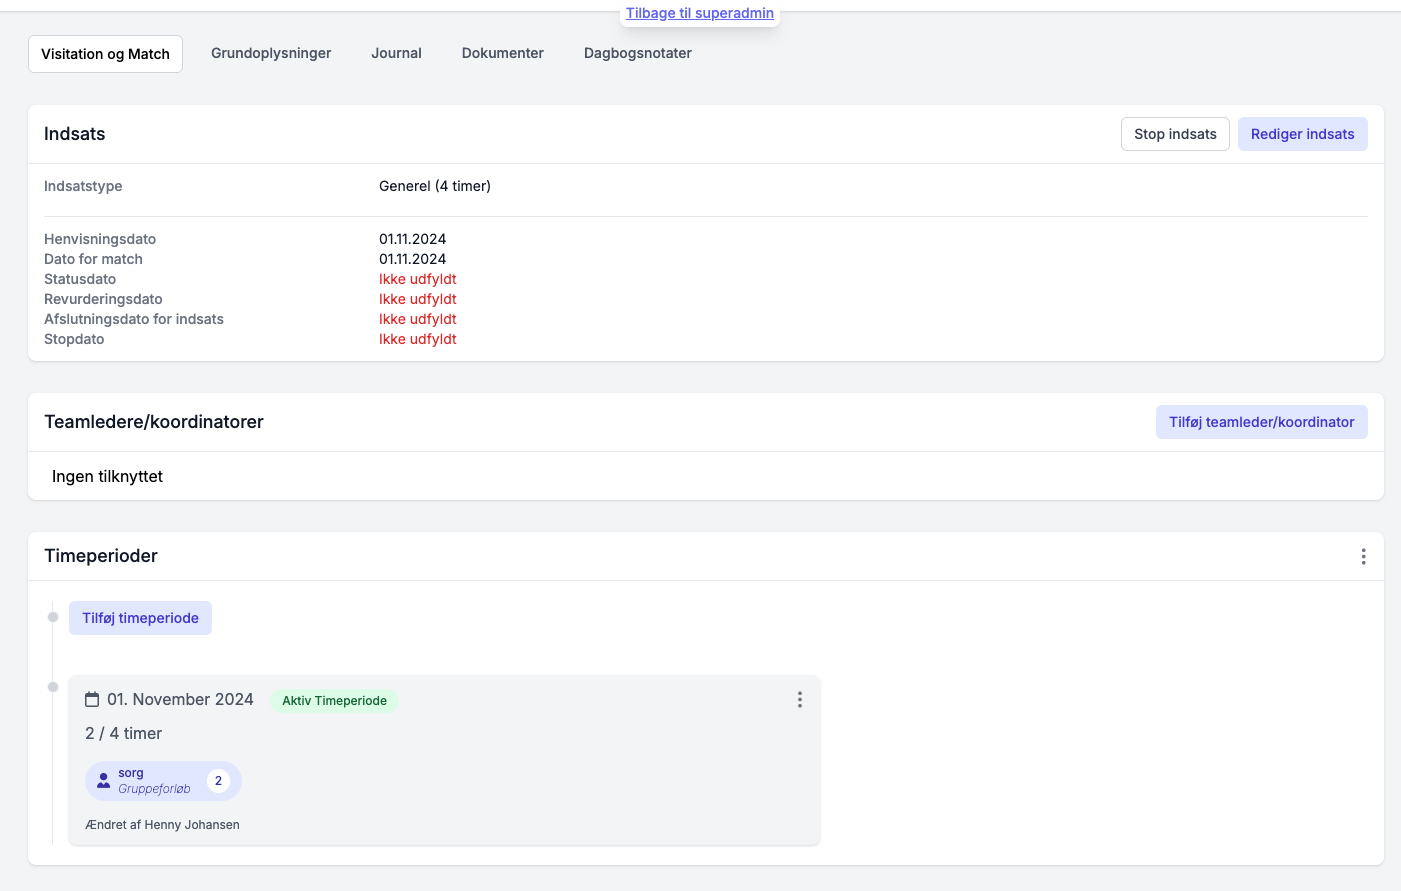Click the calendar icon beside 01. November 2024
This screenshot has width=1401, height=891.
tap(92, 700)
